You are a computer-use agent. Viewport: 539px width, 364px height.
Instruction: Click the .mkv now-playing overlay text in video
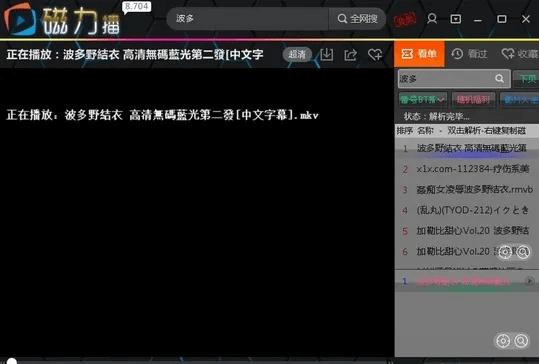coord(162,115)
